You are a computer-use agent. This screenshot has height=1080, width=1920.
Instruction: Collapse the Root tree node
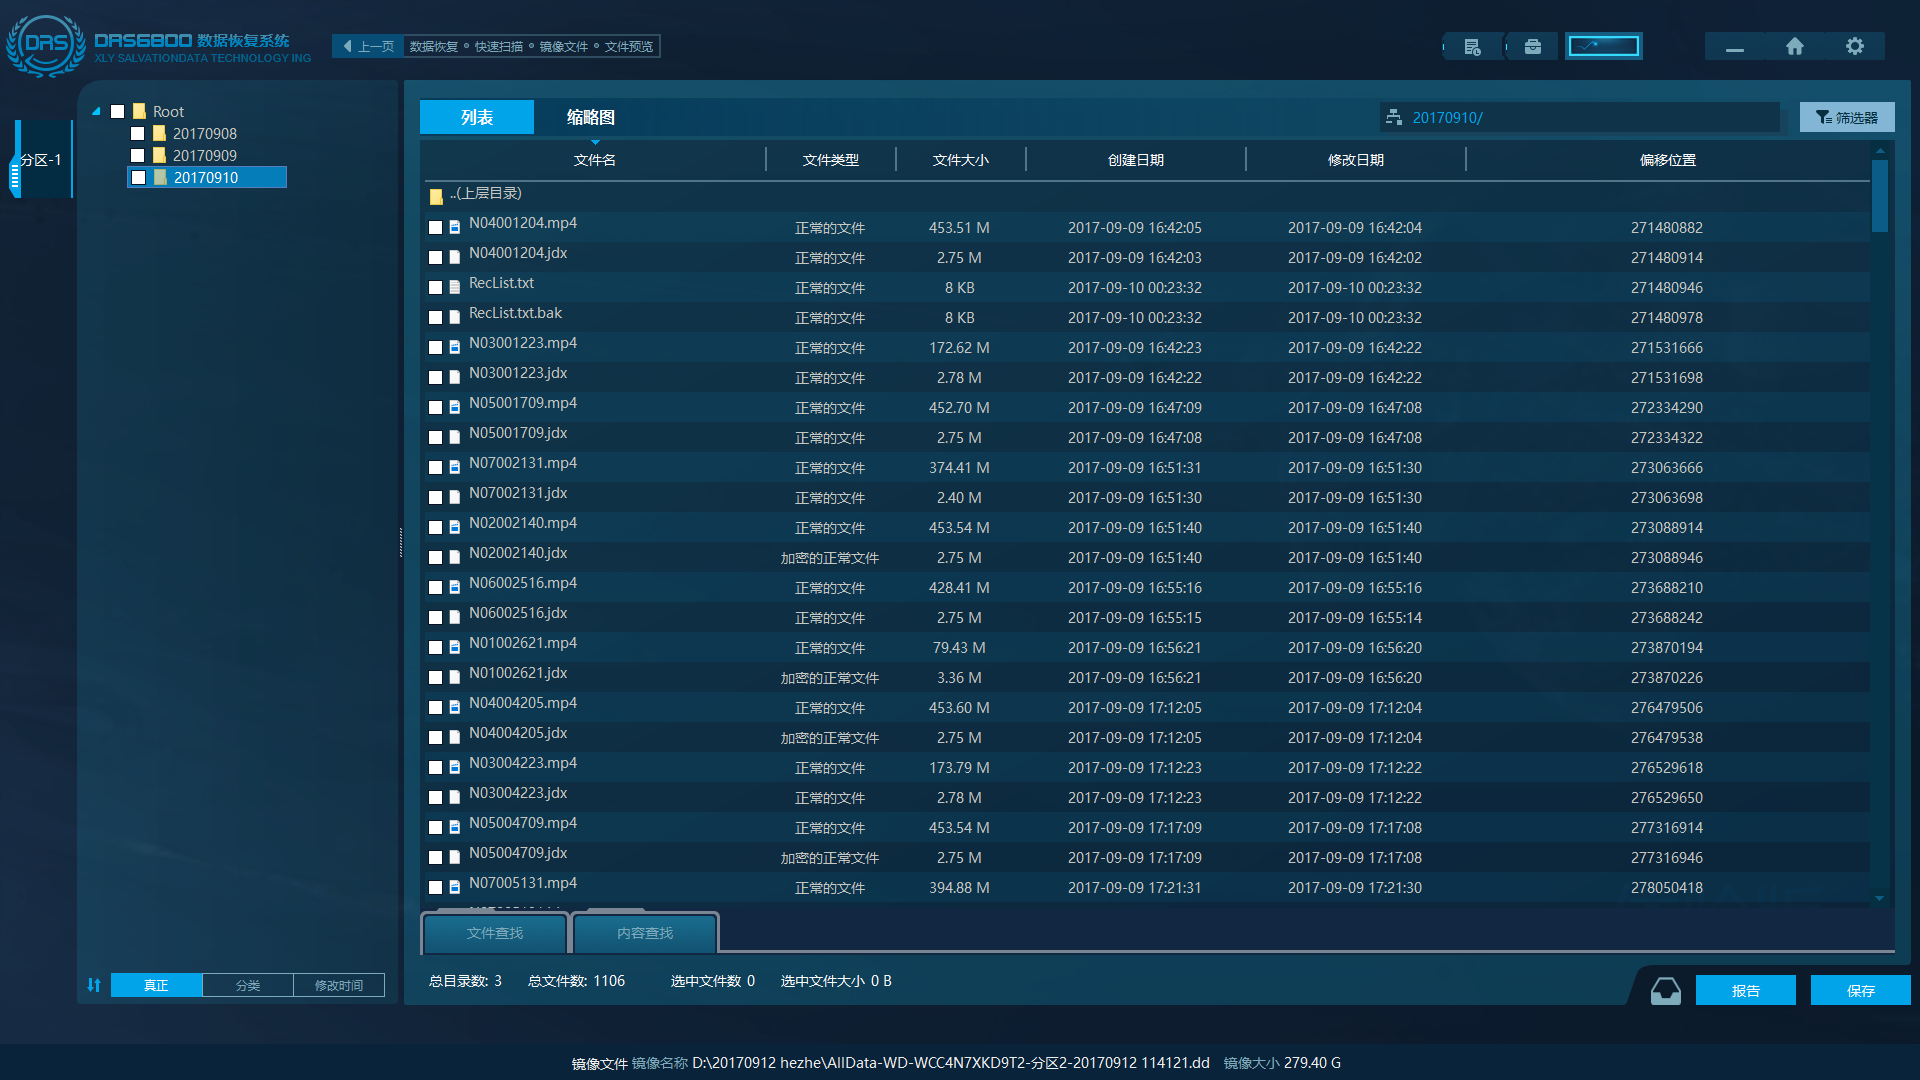tap(96, 112)
